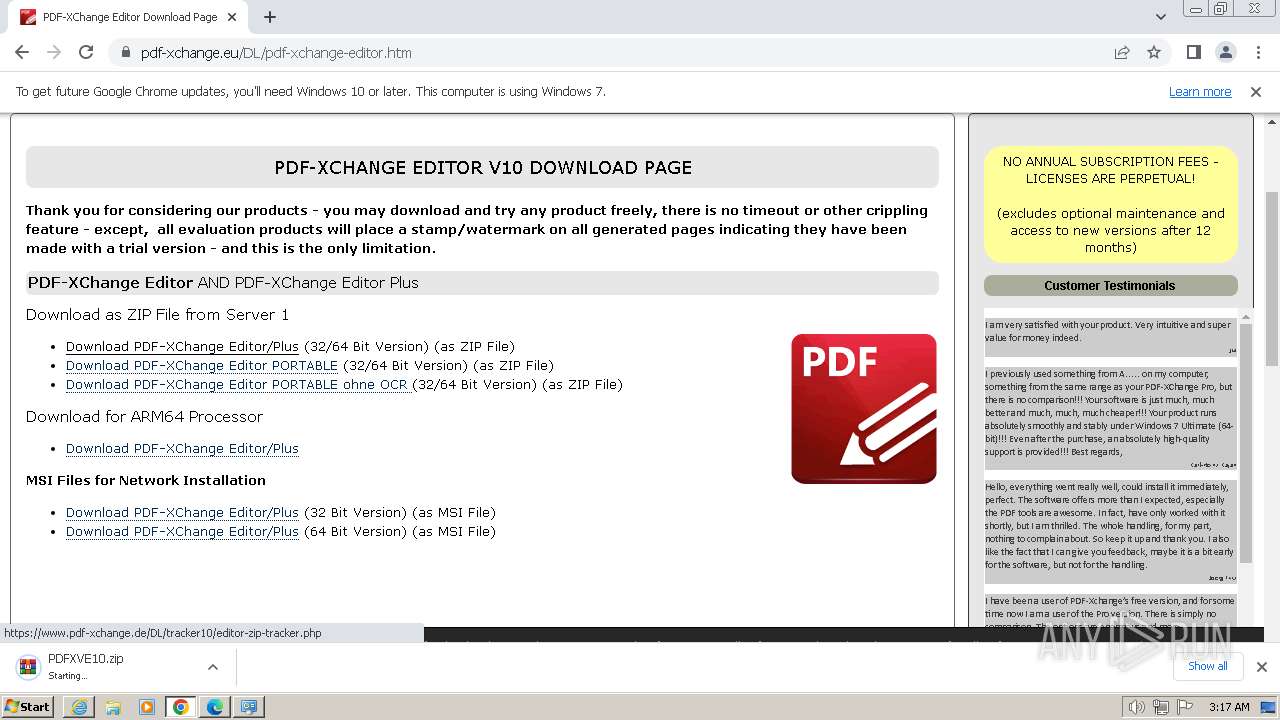Screen dimensions: 1280x720
Task: Close the PDF-XChange Editor Download Page tab
Action: [x=232, y=17]
